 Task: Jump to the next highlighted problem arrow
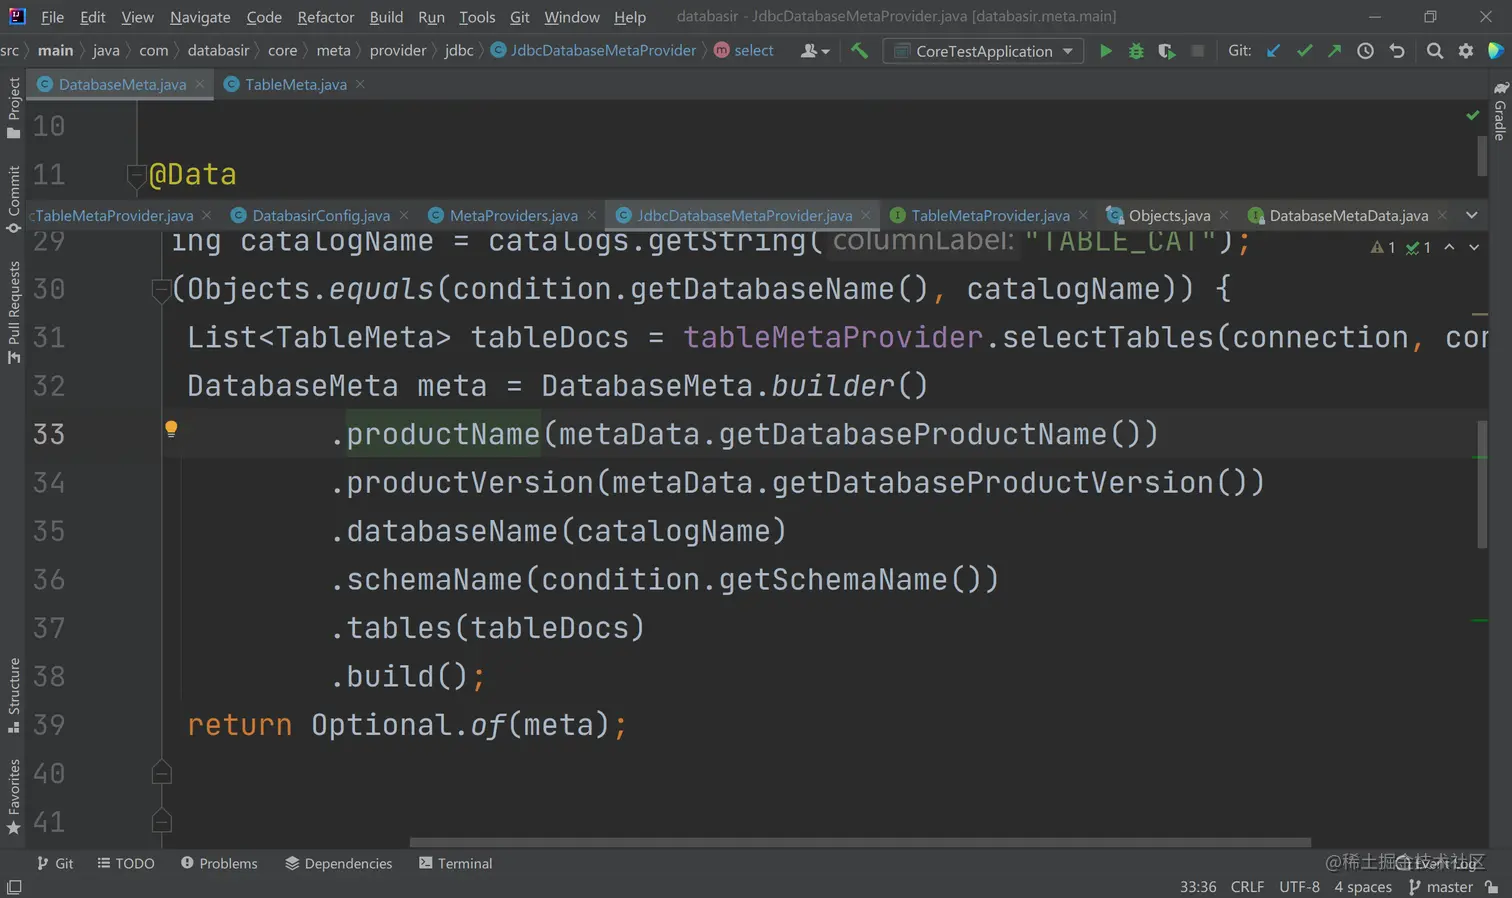(x=1474, y=247)
